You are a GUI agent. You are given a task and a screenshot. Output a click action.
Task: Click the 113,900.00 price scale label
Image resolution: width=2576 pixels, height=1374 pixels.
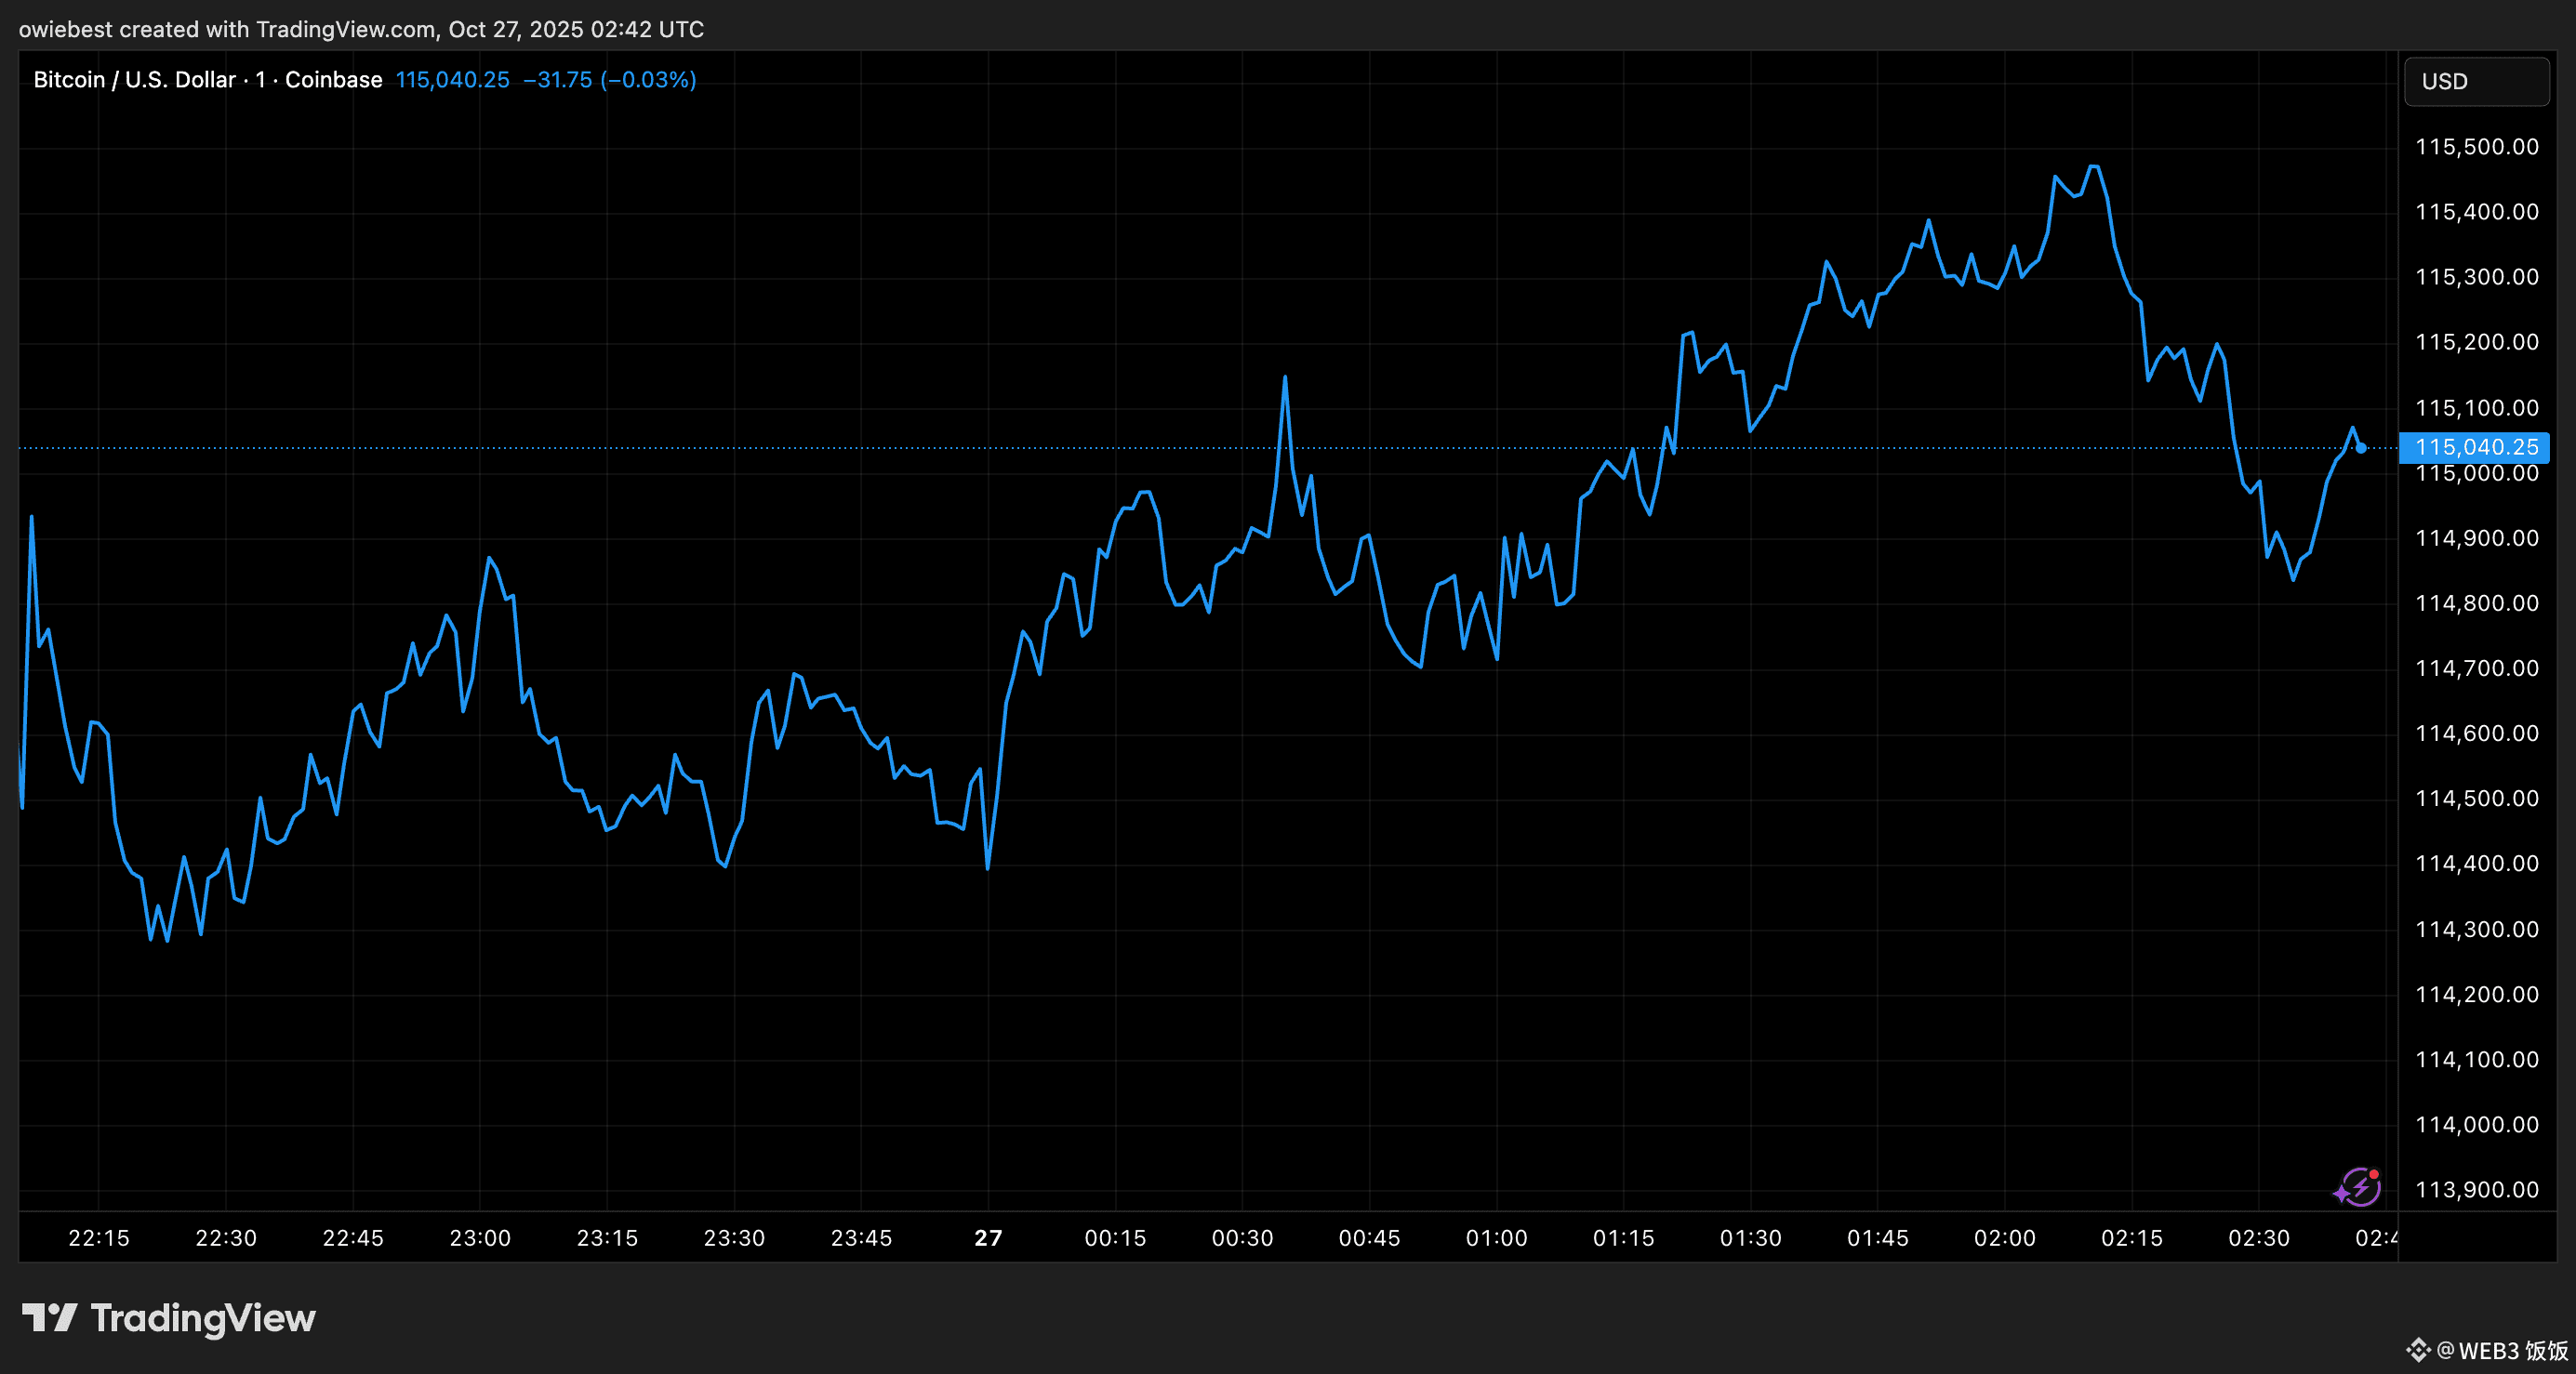(x=2476, y=1189)
